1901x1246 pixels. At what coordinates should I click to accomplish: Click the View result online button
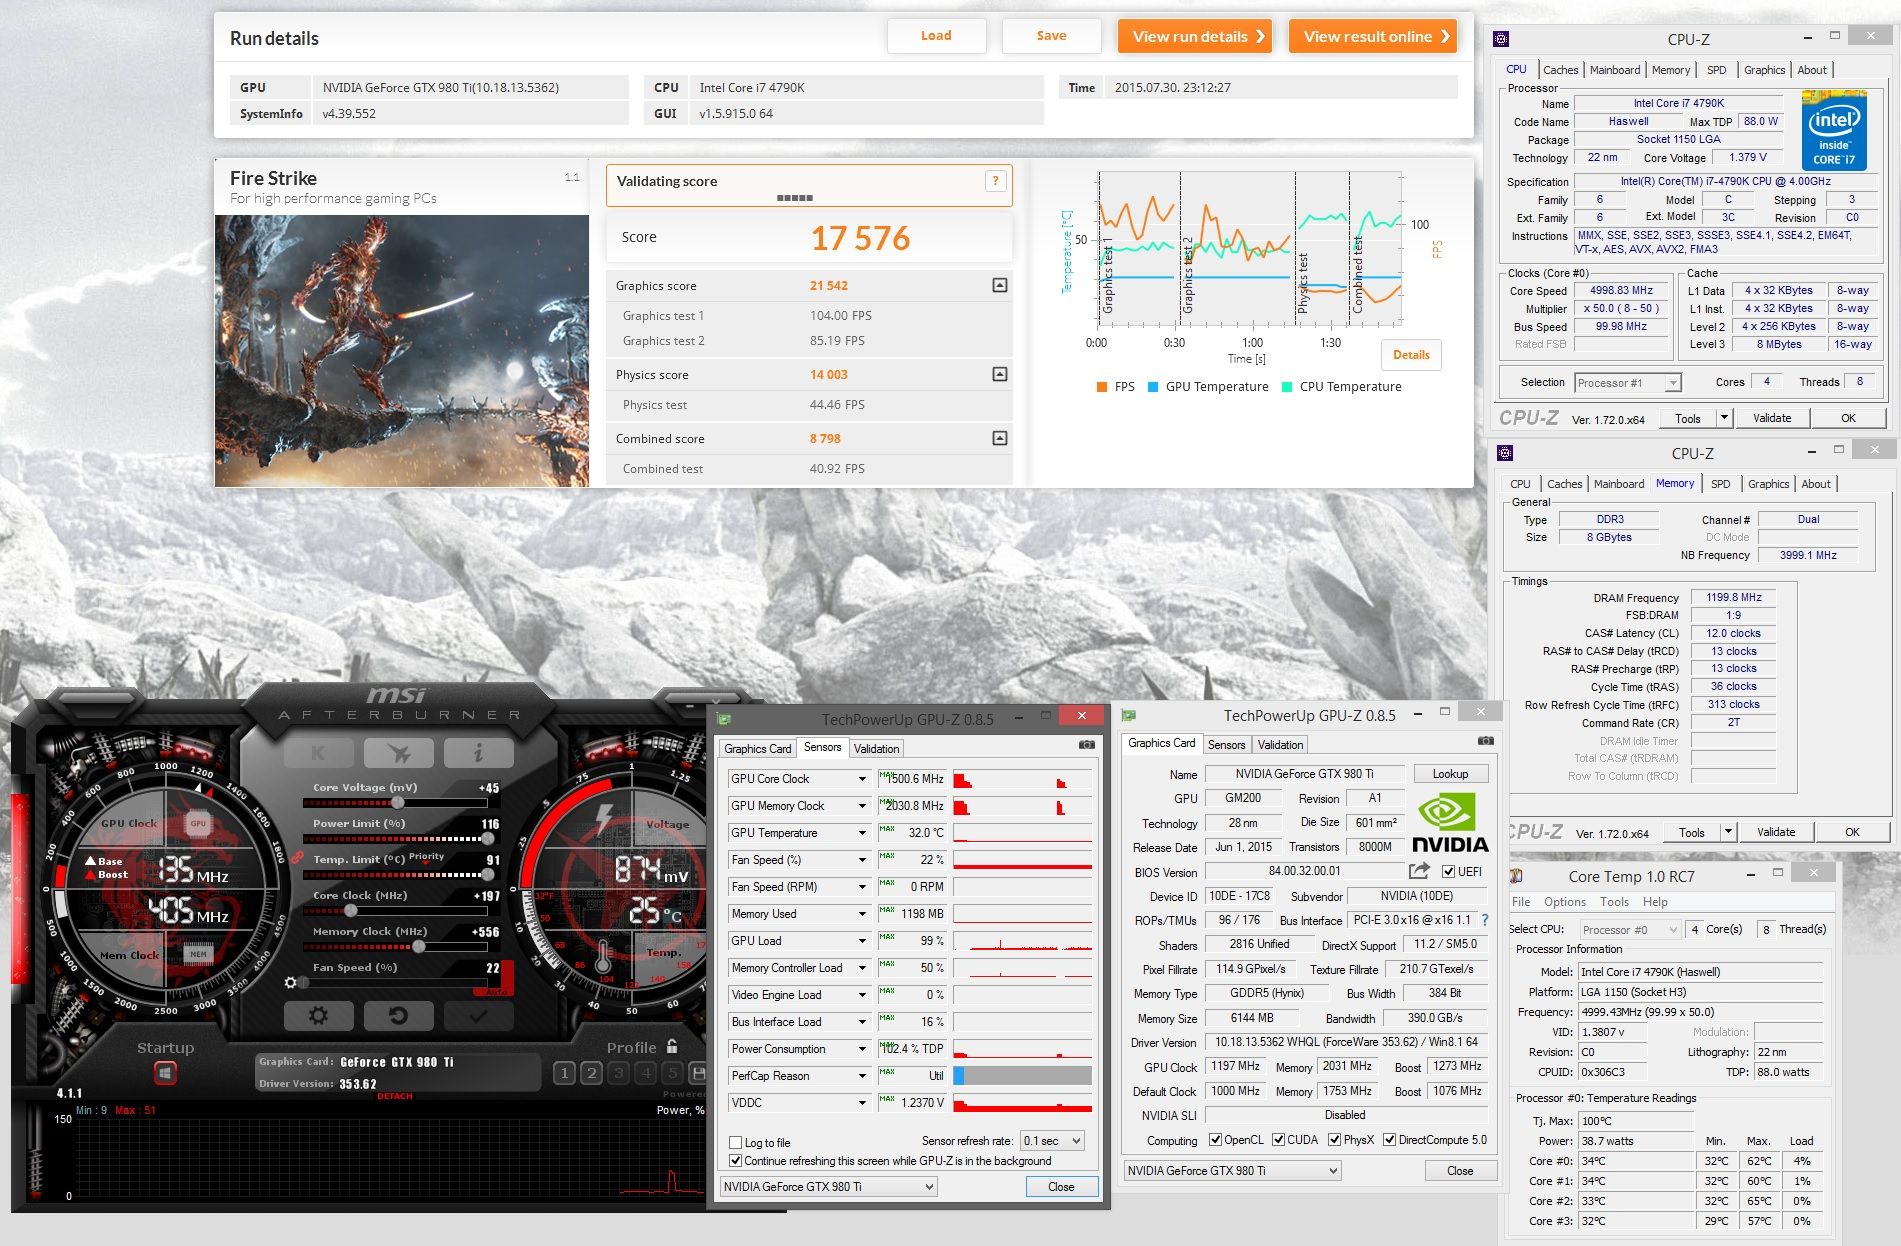pos(1373,36)
